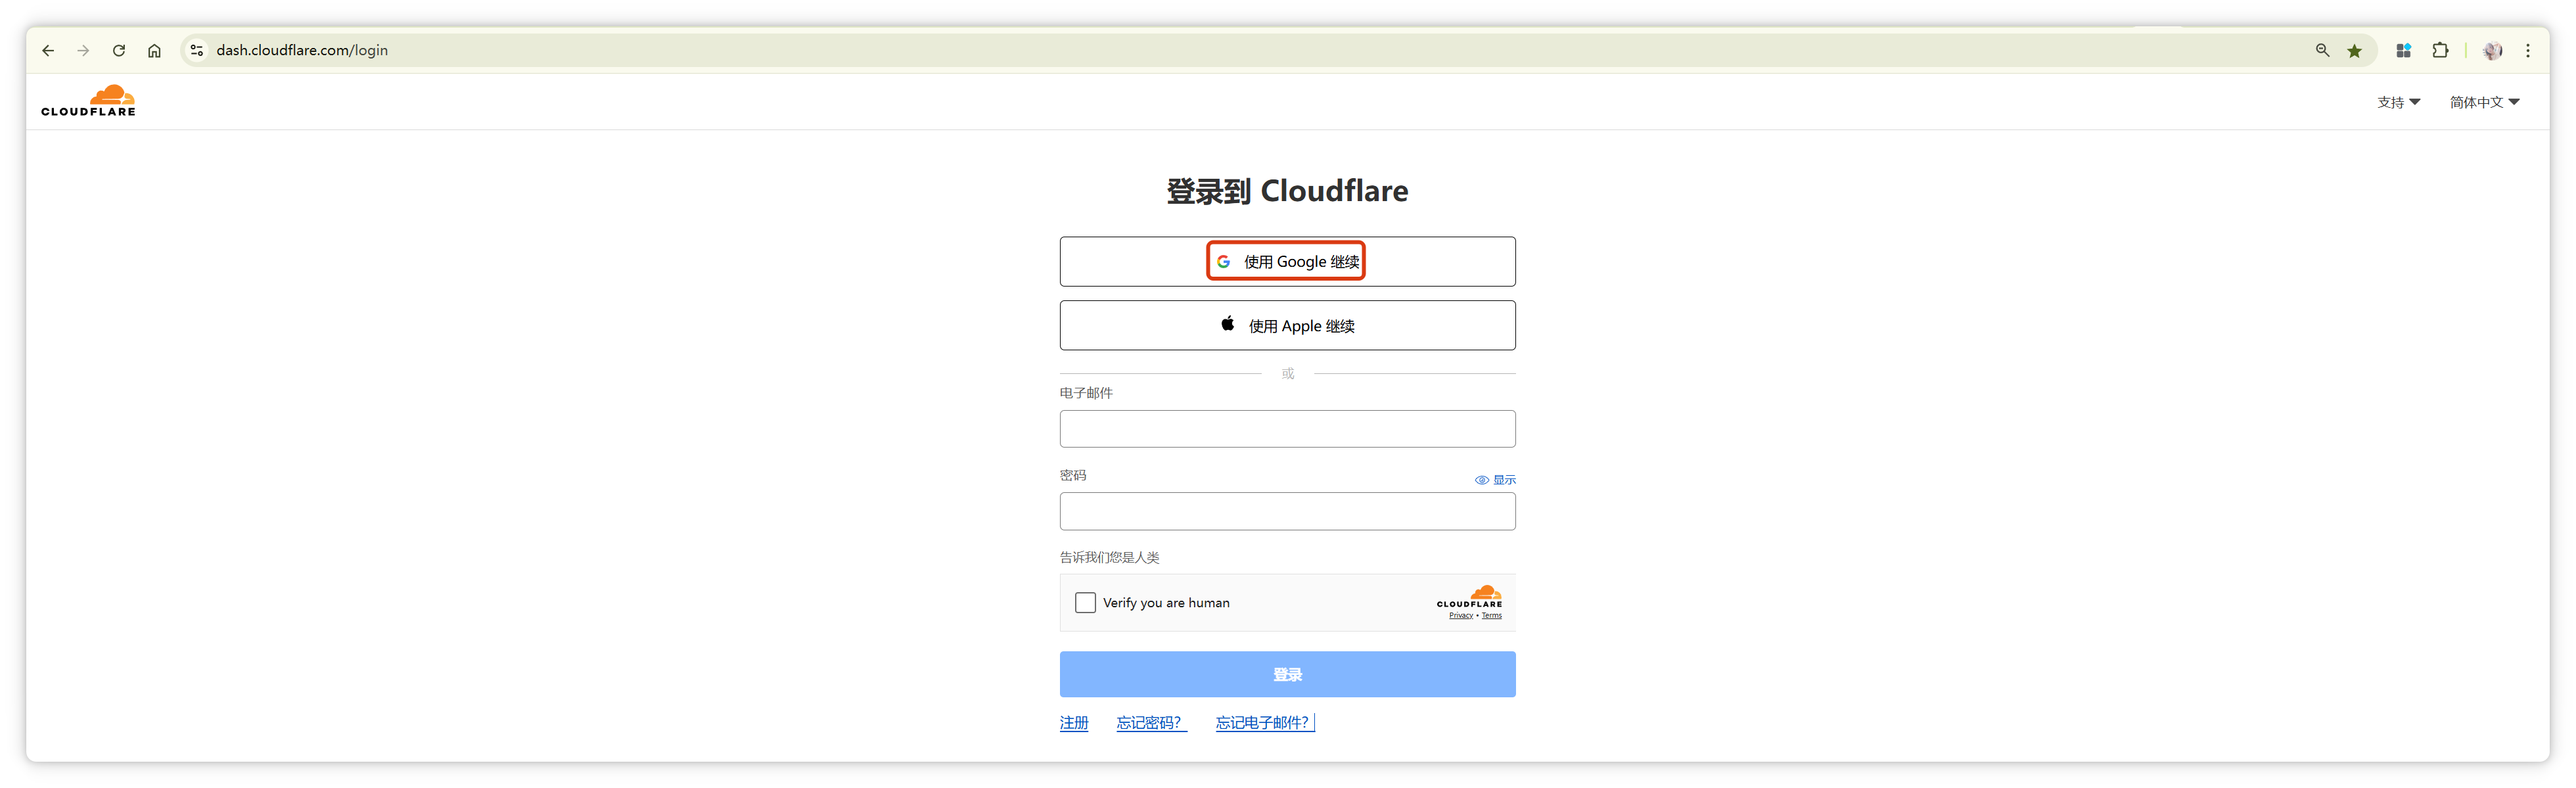Open the Chrome three-dot menu
The image size is (2576, 788).
coord(2528,51)
